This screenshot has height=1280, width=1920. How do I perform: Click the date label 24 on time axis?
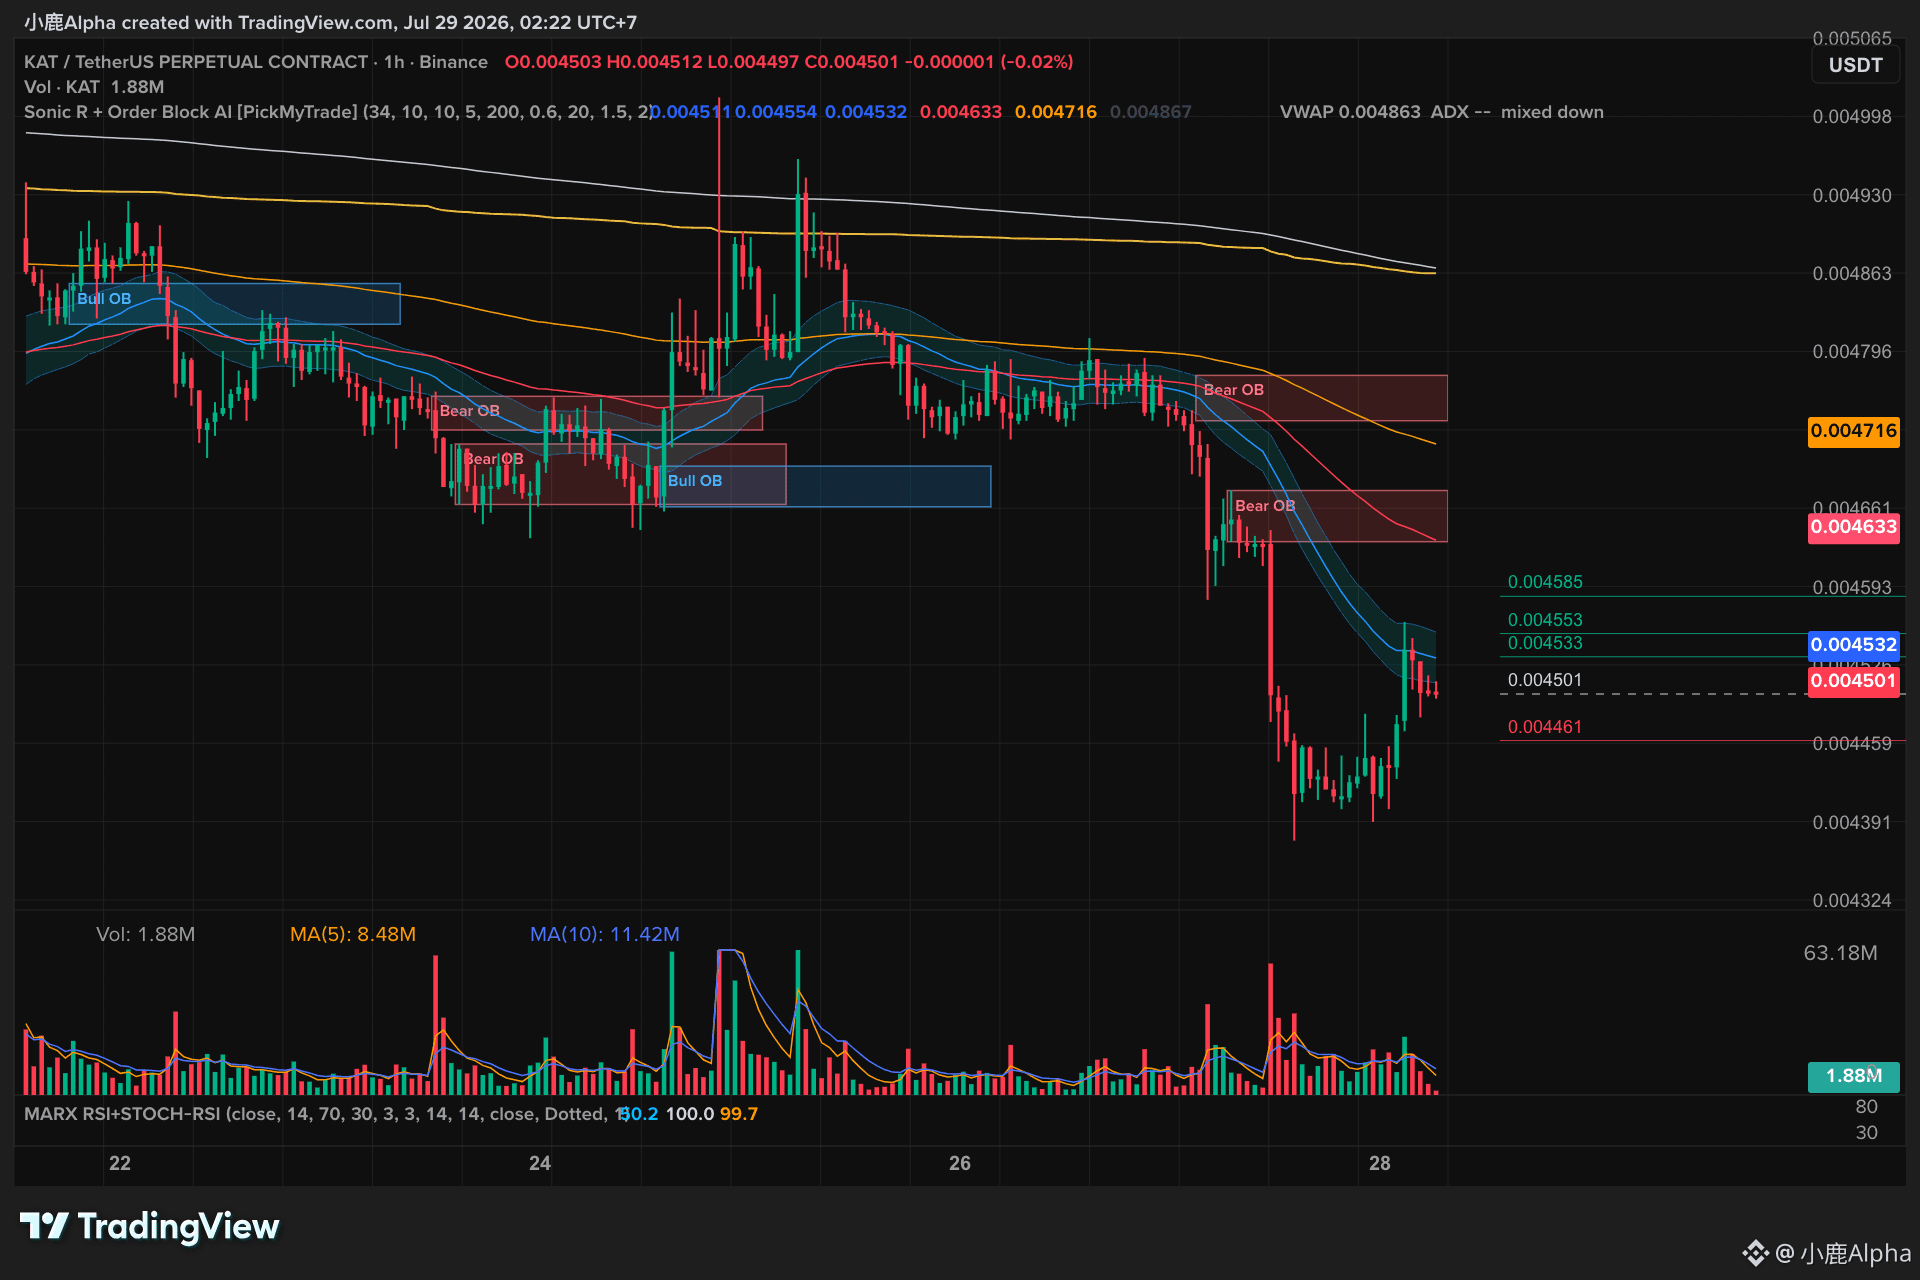(x=540, y=1163)
